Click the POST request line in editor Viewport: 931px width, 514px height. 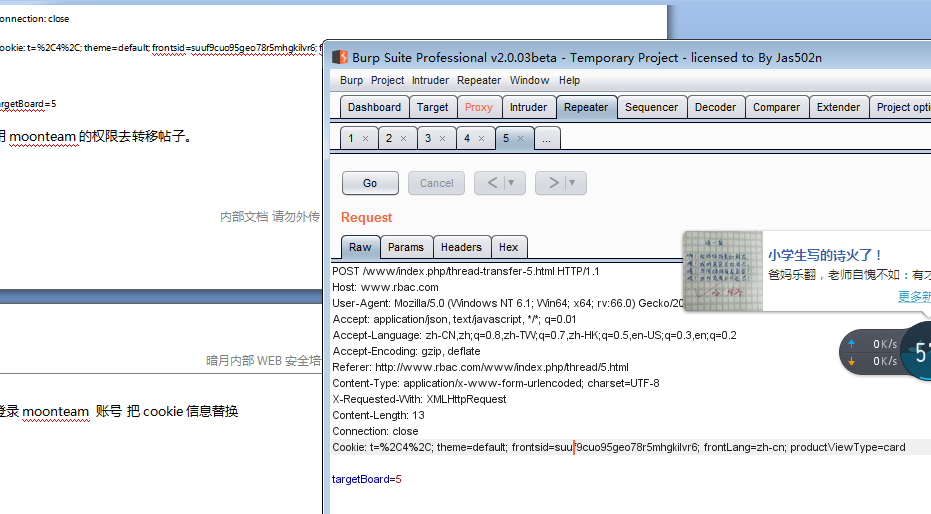click(x=466, y=271)
